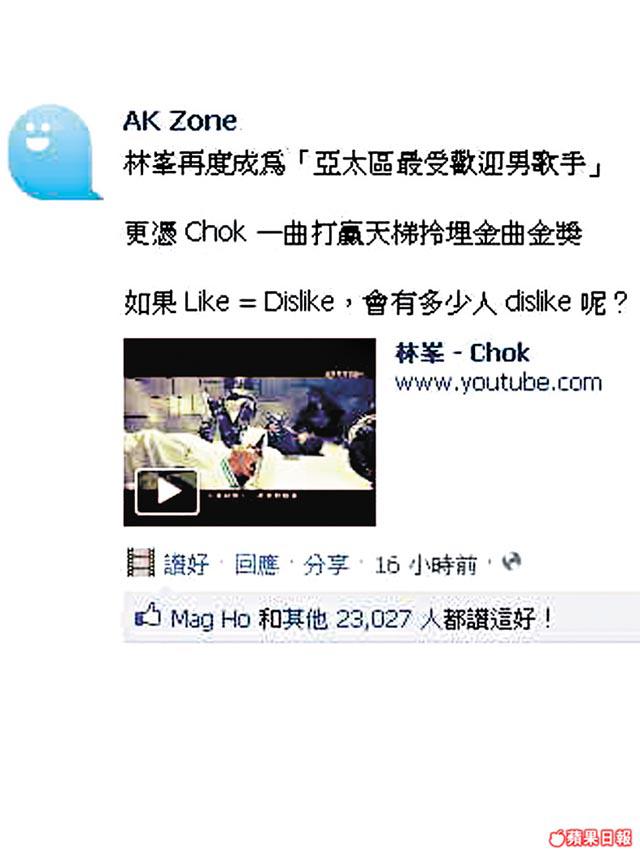640x854 pixels.
Task: Open the 林峯 - Chok title link
Action: point(462,353)
